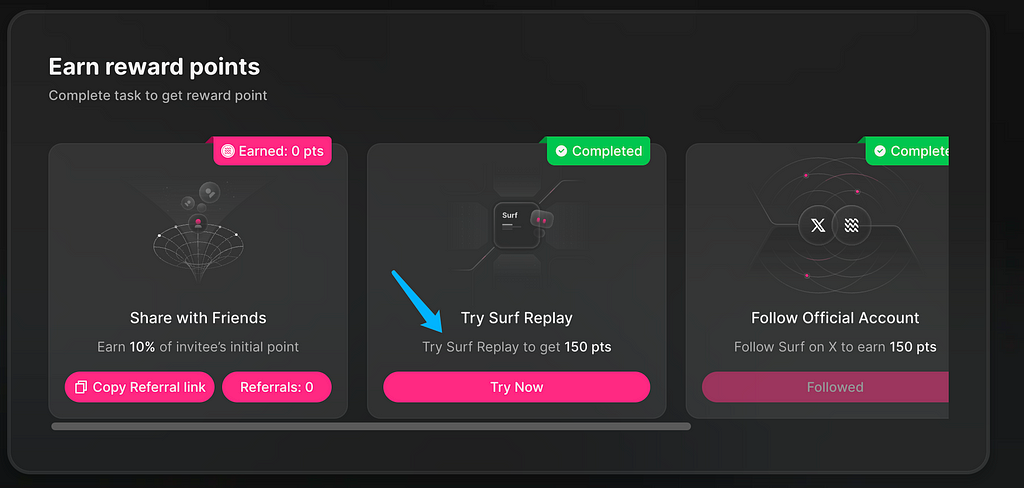Select the Share with Friends heading
1024x488 pixels.
coord(198,318)
